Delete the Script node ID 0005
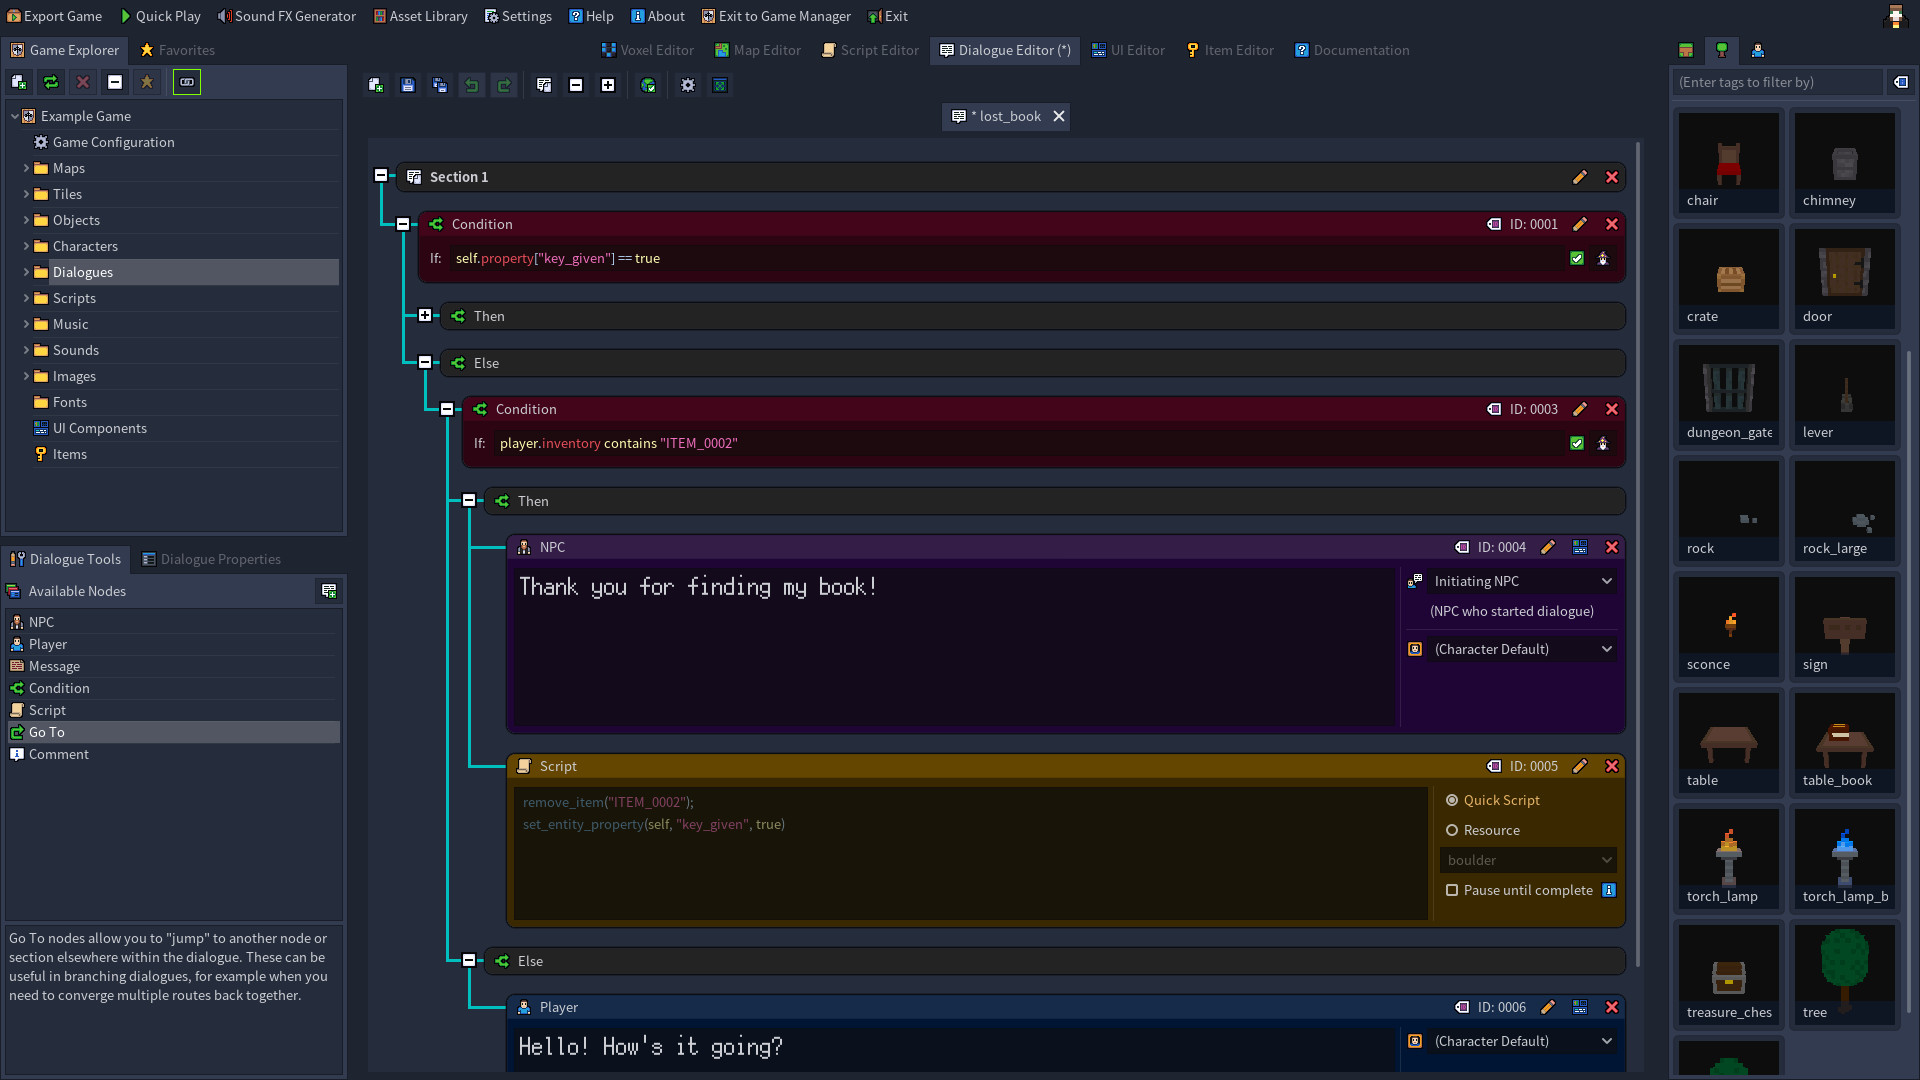Viewport: 1920px width, 1080px height. click(x=1612, y=766)
